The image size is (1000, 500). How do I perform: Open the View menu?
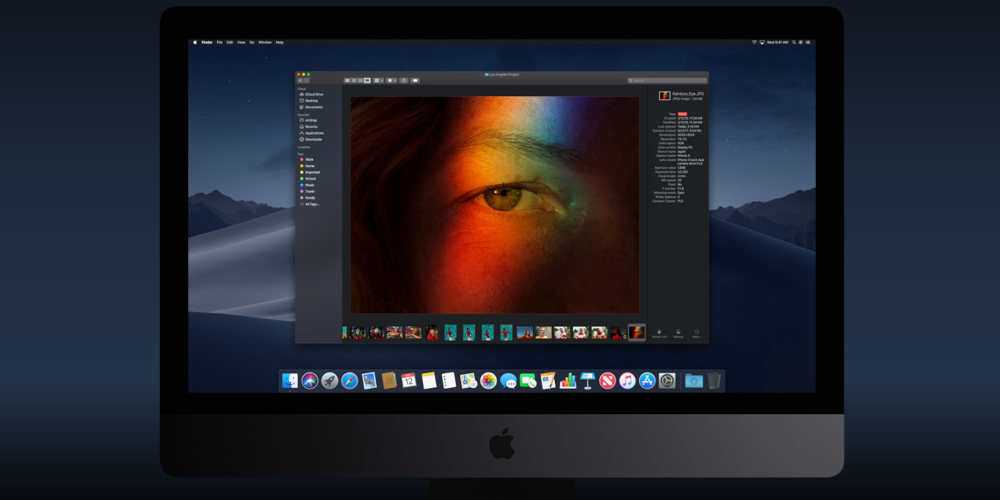click(241, 42)
